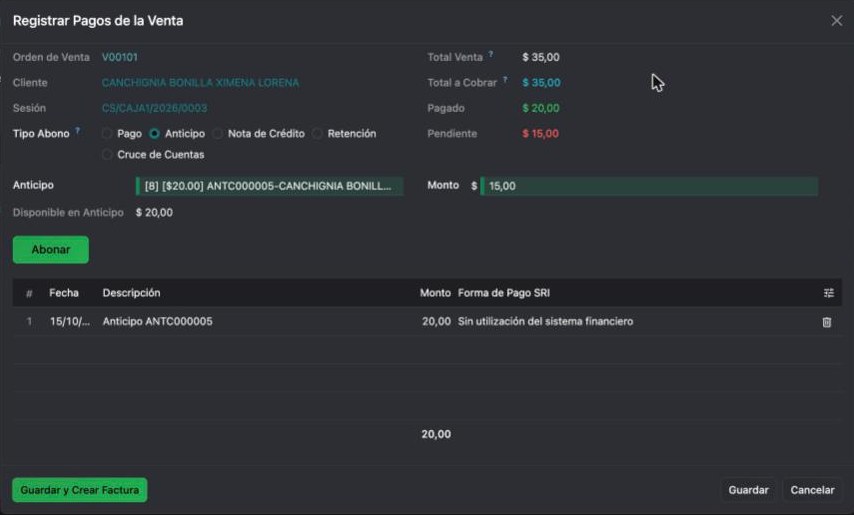
Task: Click the Pagado value $ 20,00
Action: tap(541, 108)
